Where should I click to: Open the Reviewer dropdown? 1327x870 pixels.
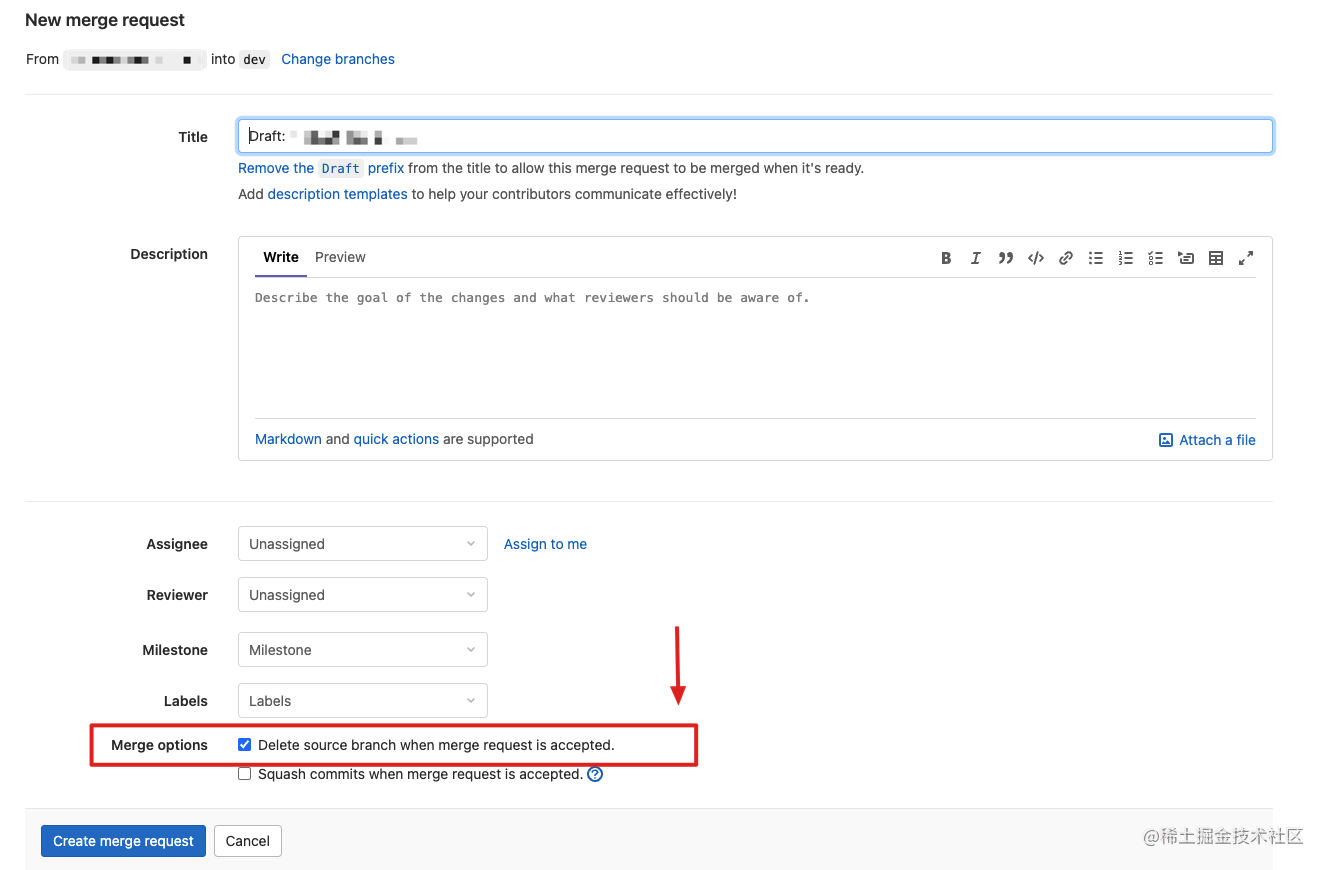tap(362, 595)
